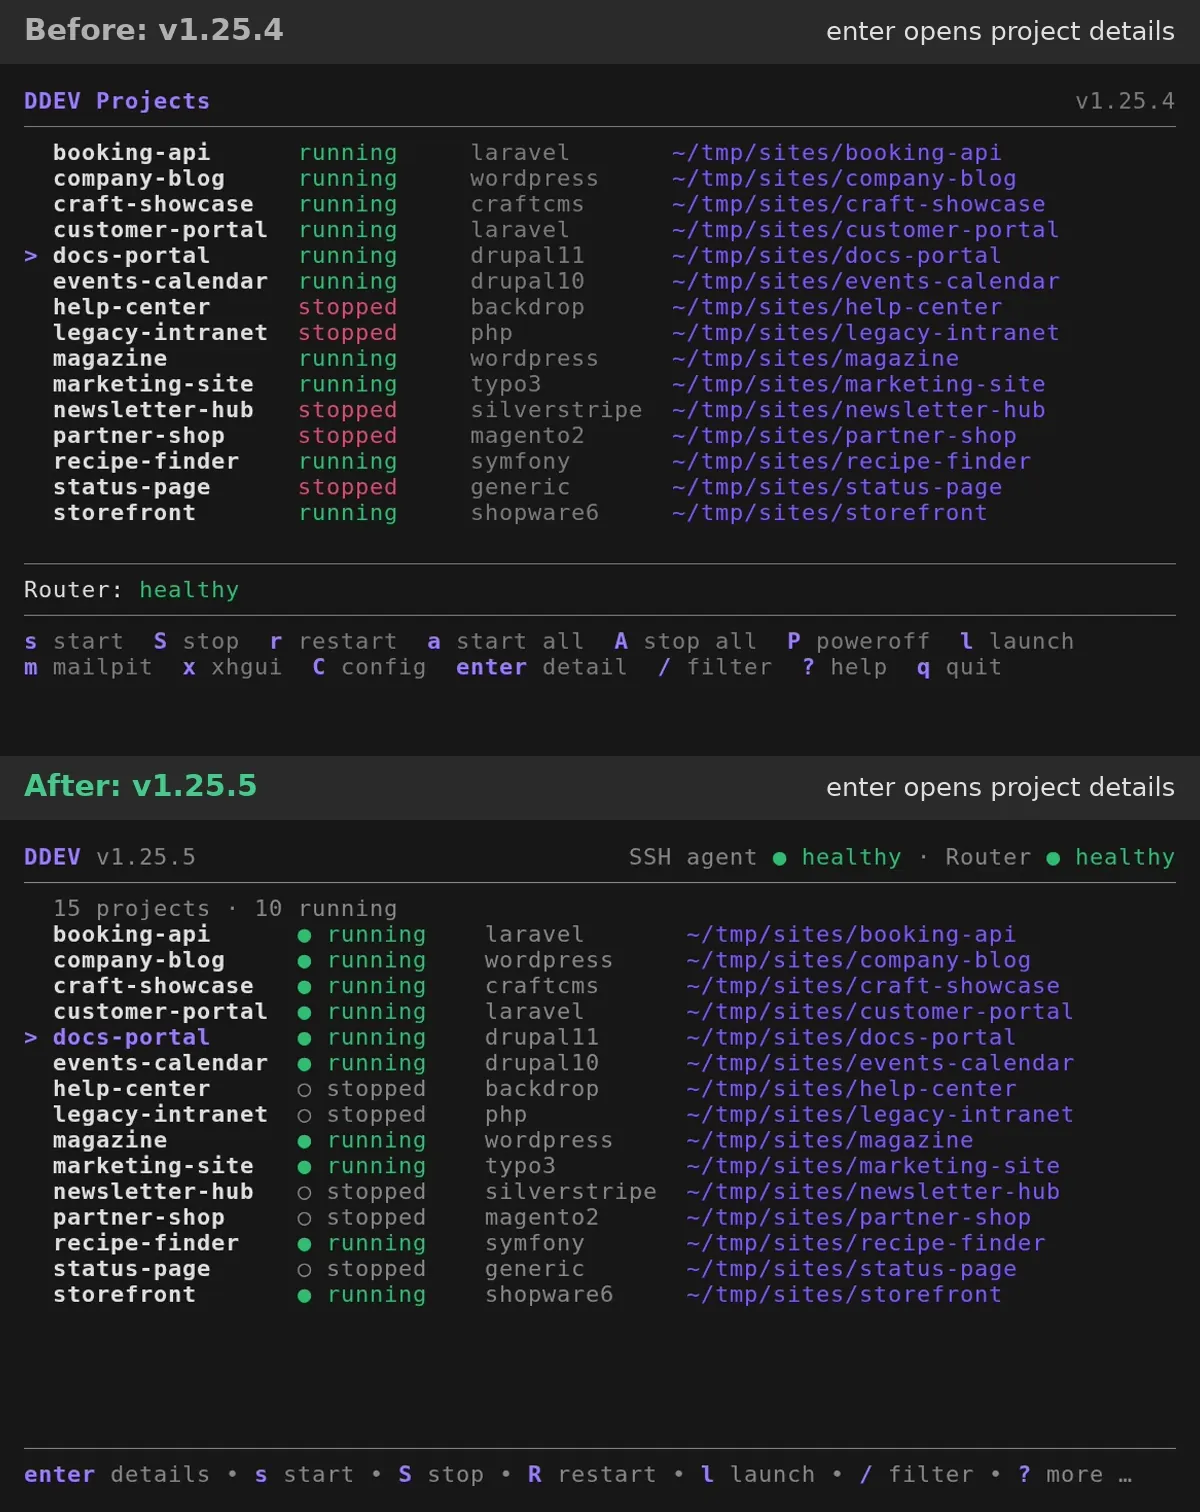Select events-calendar in the After list
Screen dimensions: 1200x1512
pos(160,1063)
